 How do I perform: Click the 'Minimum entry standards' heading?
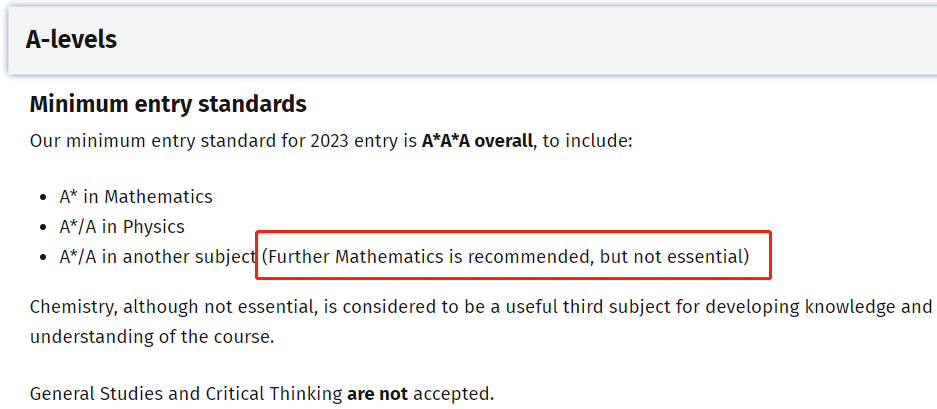168,105
